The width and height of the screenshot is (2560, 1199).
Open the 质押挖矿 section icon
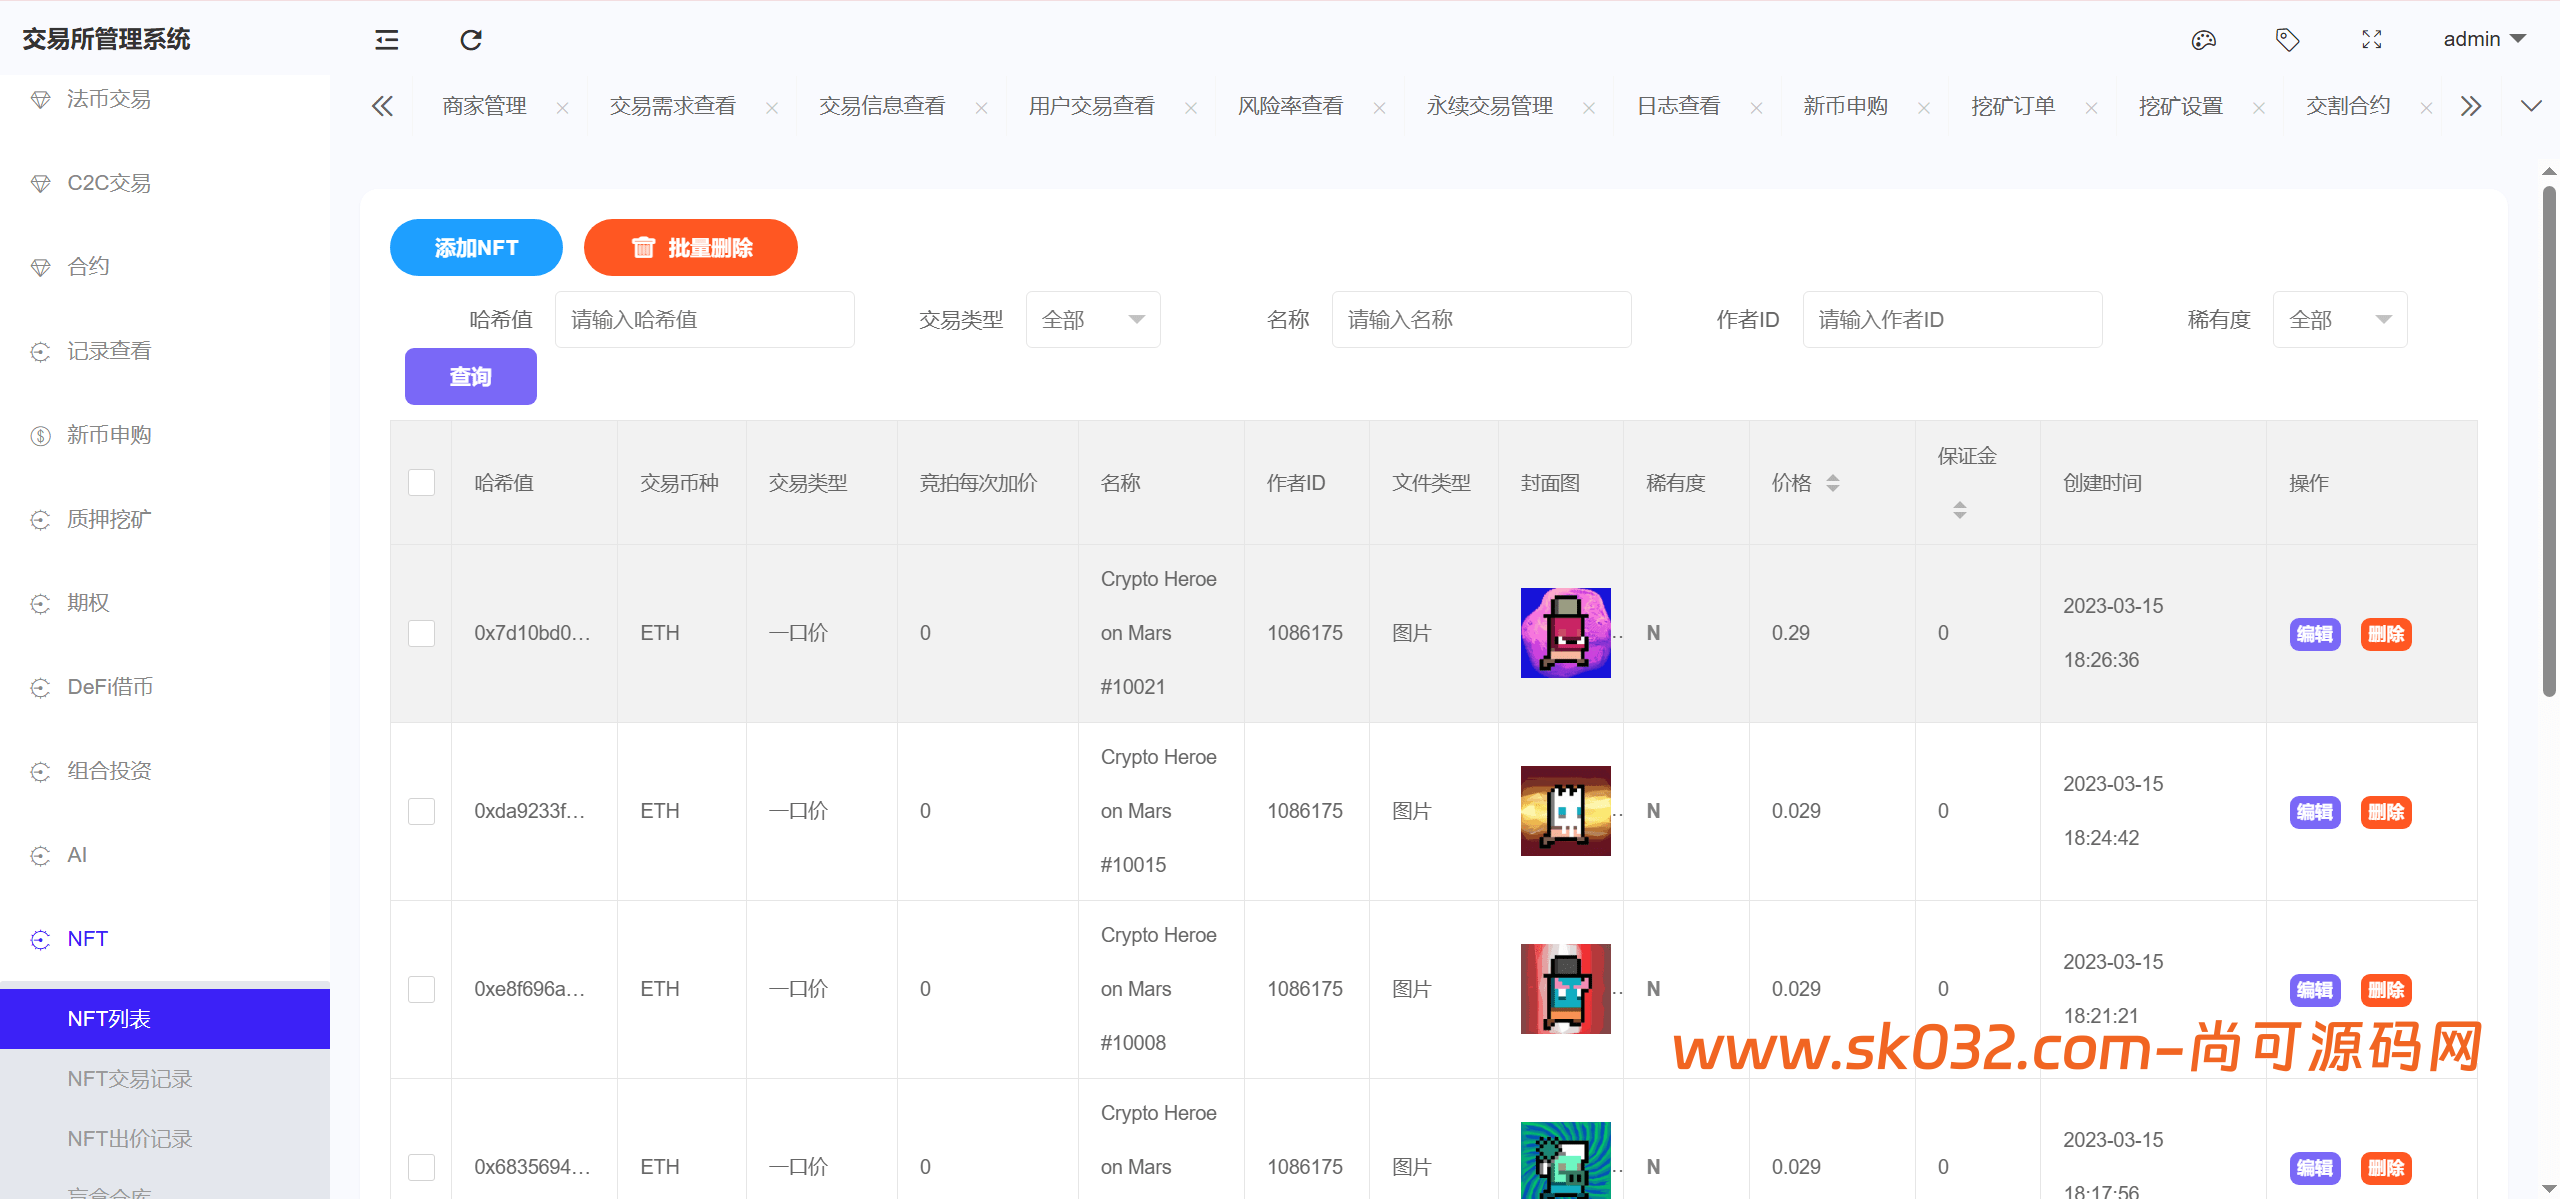coord(40,519)
